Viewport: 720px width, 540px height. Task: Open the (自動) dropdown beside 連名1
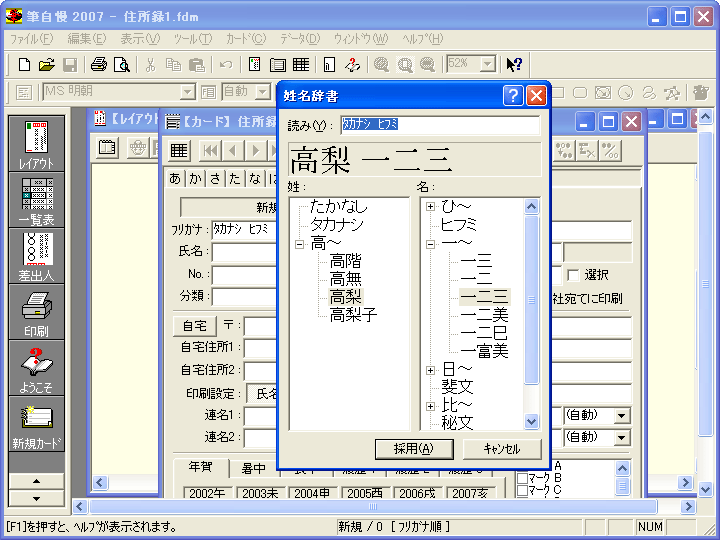pyautogui.click(x=621, y=416)
